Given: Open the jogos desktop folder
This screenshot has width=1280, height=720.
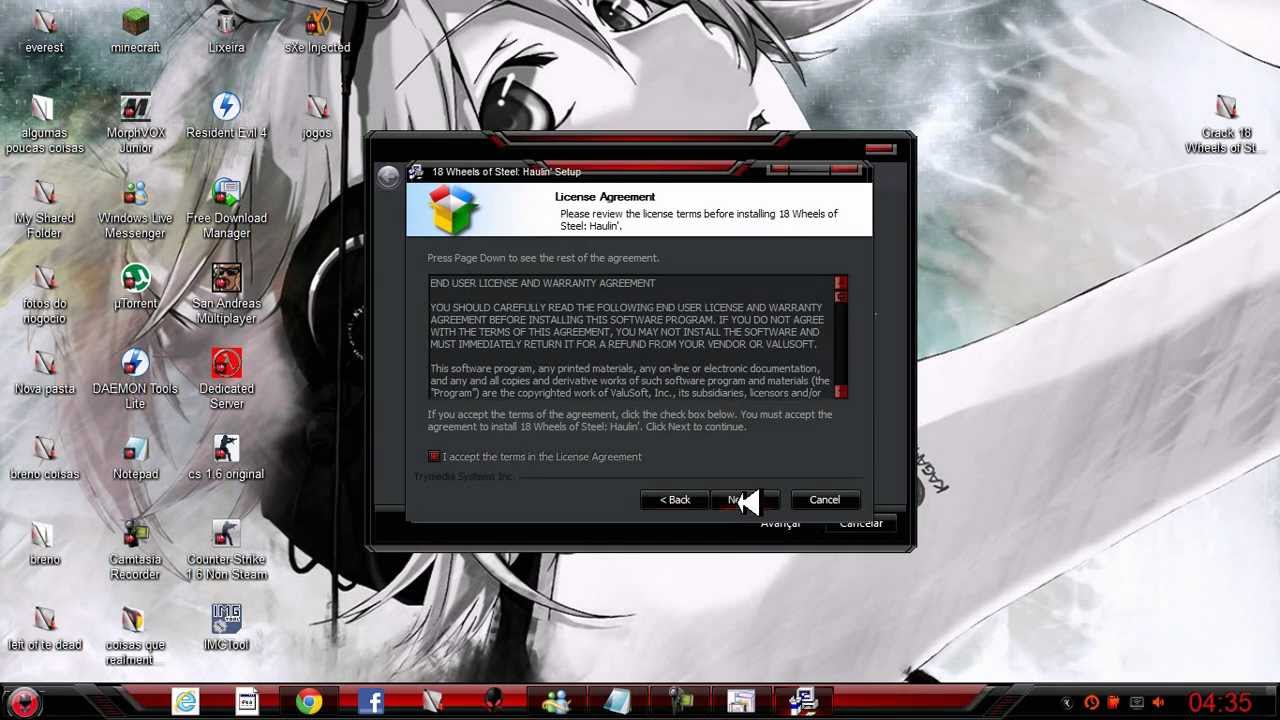Looking at the screenshot, I should pos(317,116).
